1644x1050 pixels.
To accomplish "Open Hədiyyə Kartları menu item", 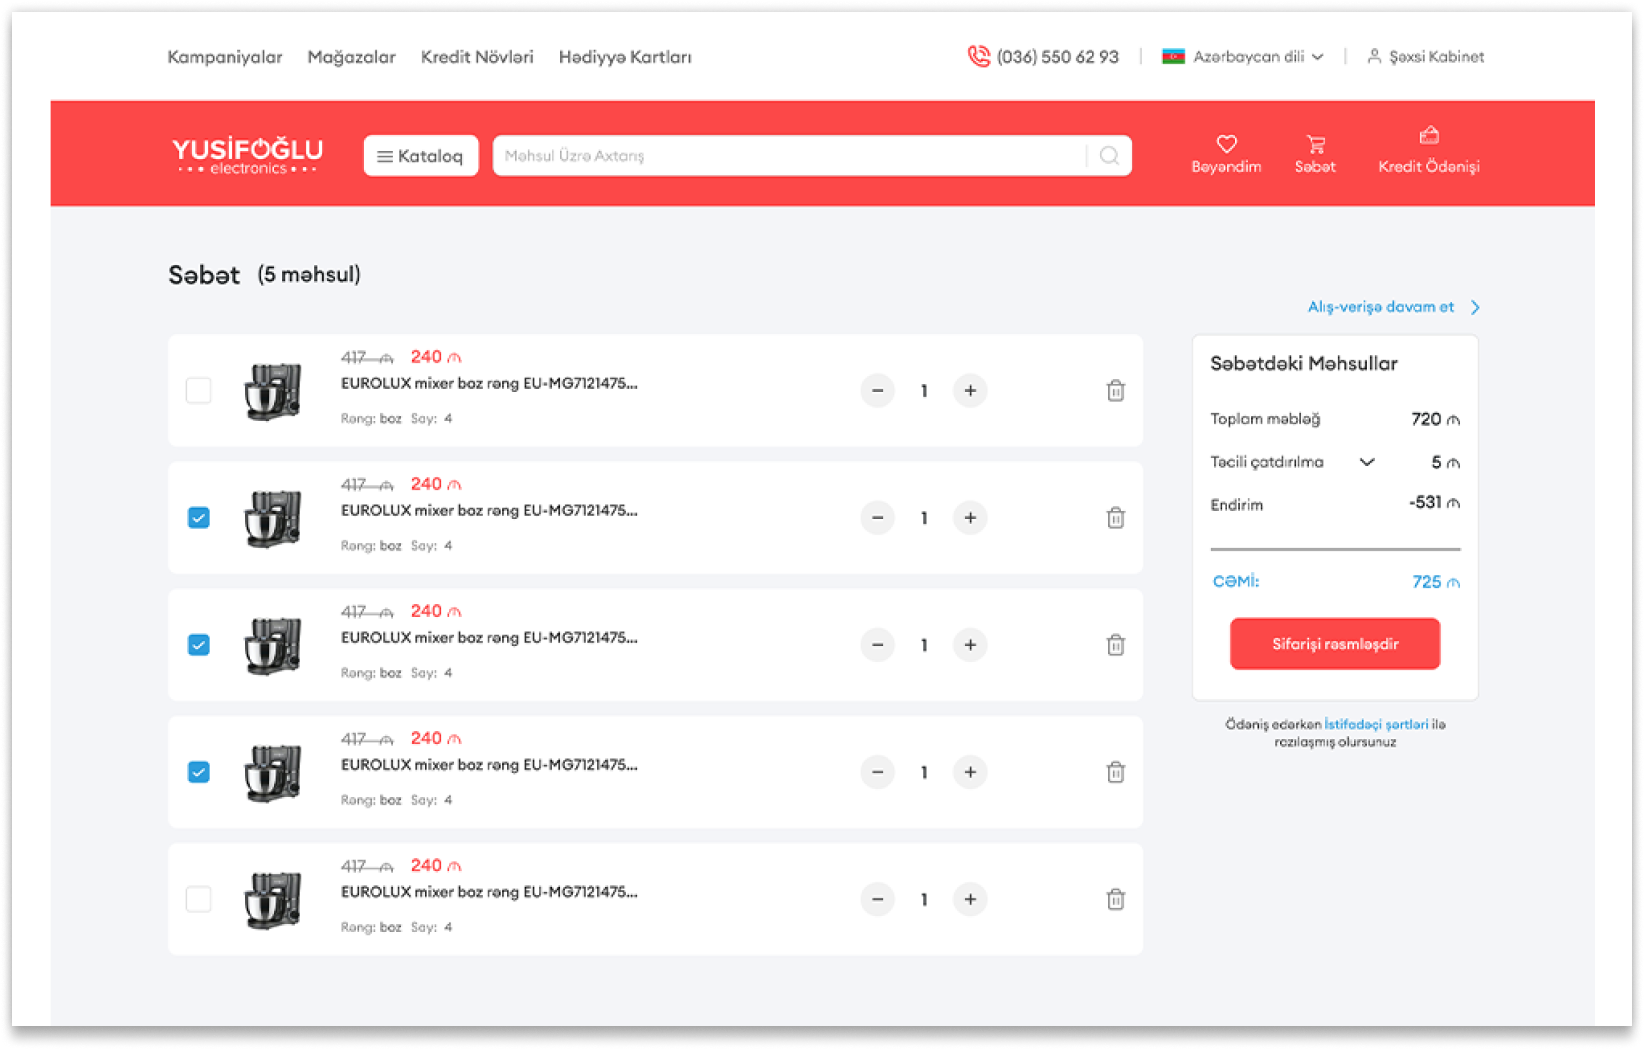I will [625, 57].
